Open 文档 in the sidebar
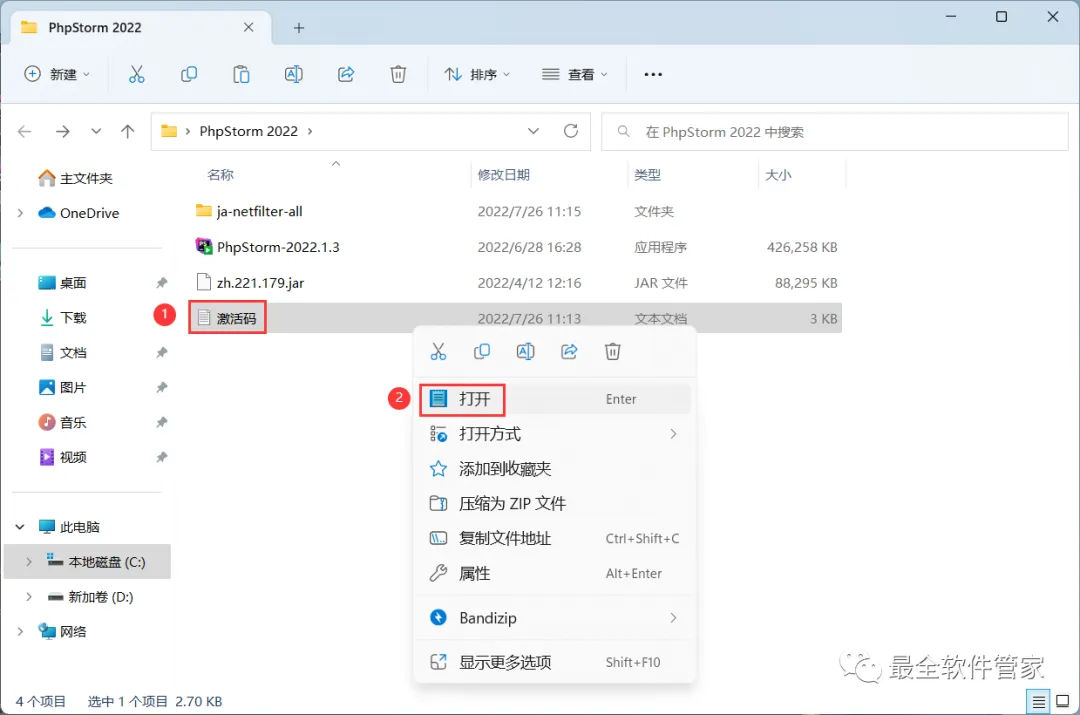1080x715 pixels. click(63, 353)
